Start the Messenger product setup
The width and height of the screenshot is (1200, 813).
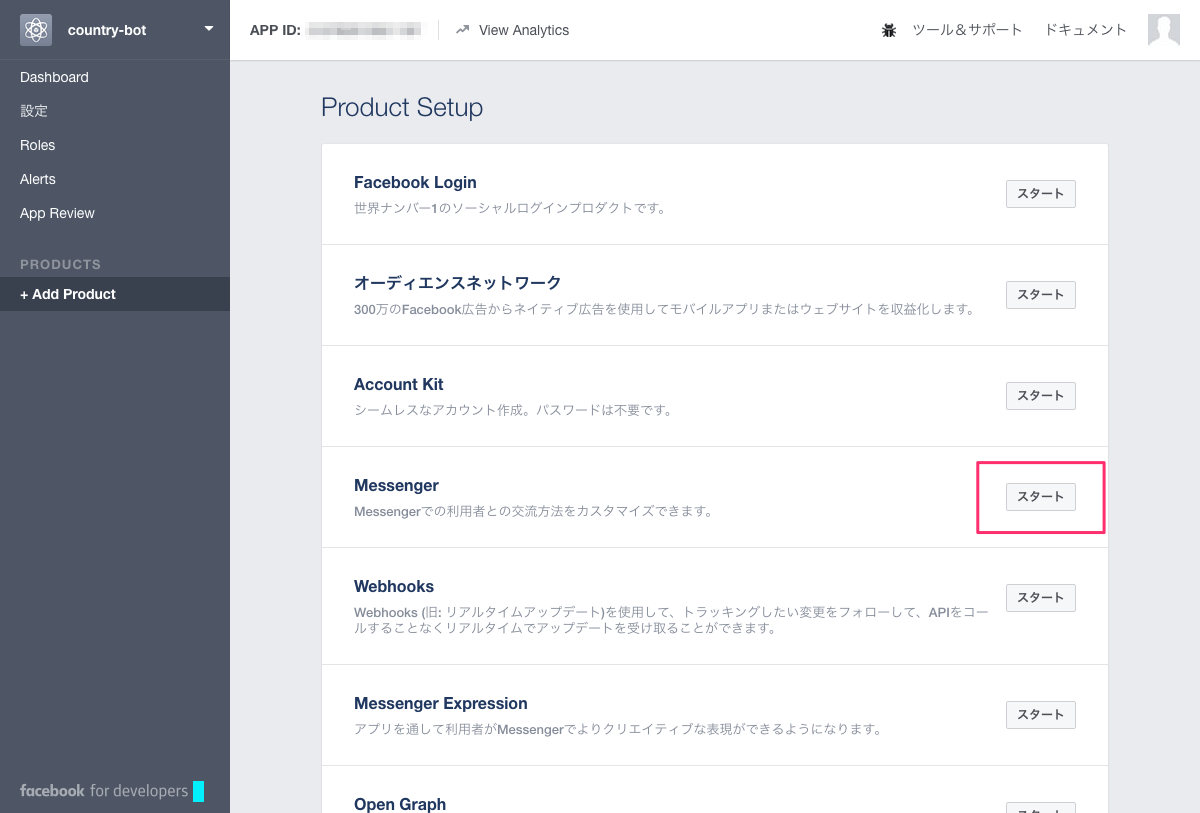[1040, 497]
